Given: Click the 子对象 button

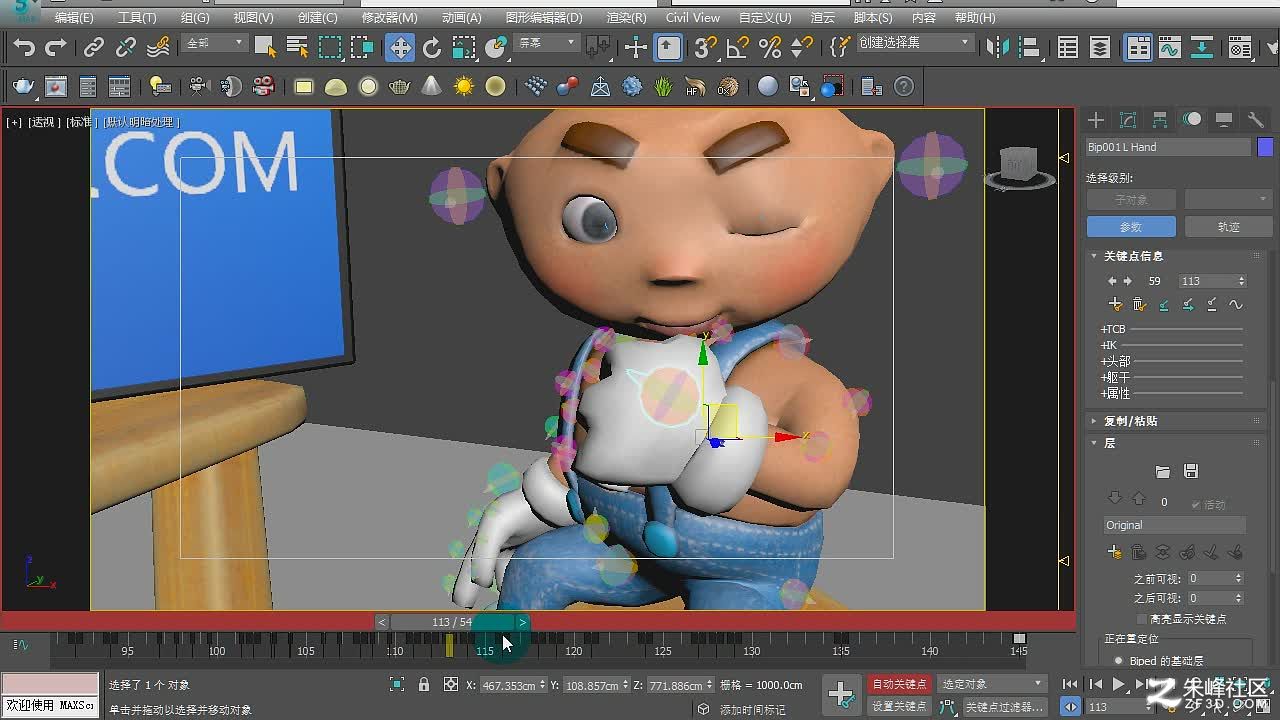Looking at the screenshot, I should pos(1130,200).
